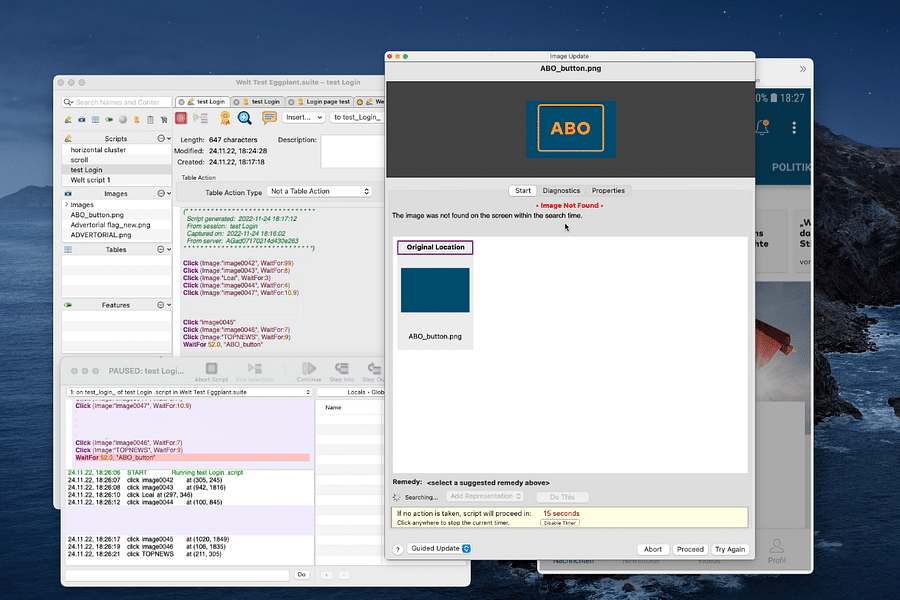
Task: Click the Disable Timer button
Action: pyautogui.click(x=559, y=522)
